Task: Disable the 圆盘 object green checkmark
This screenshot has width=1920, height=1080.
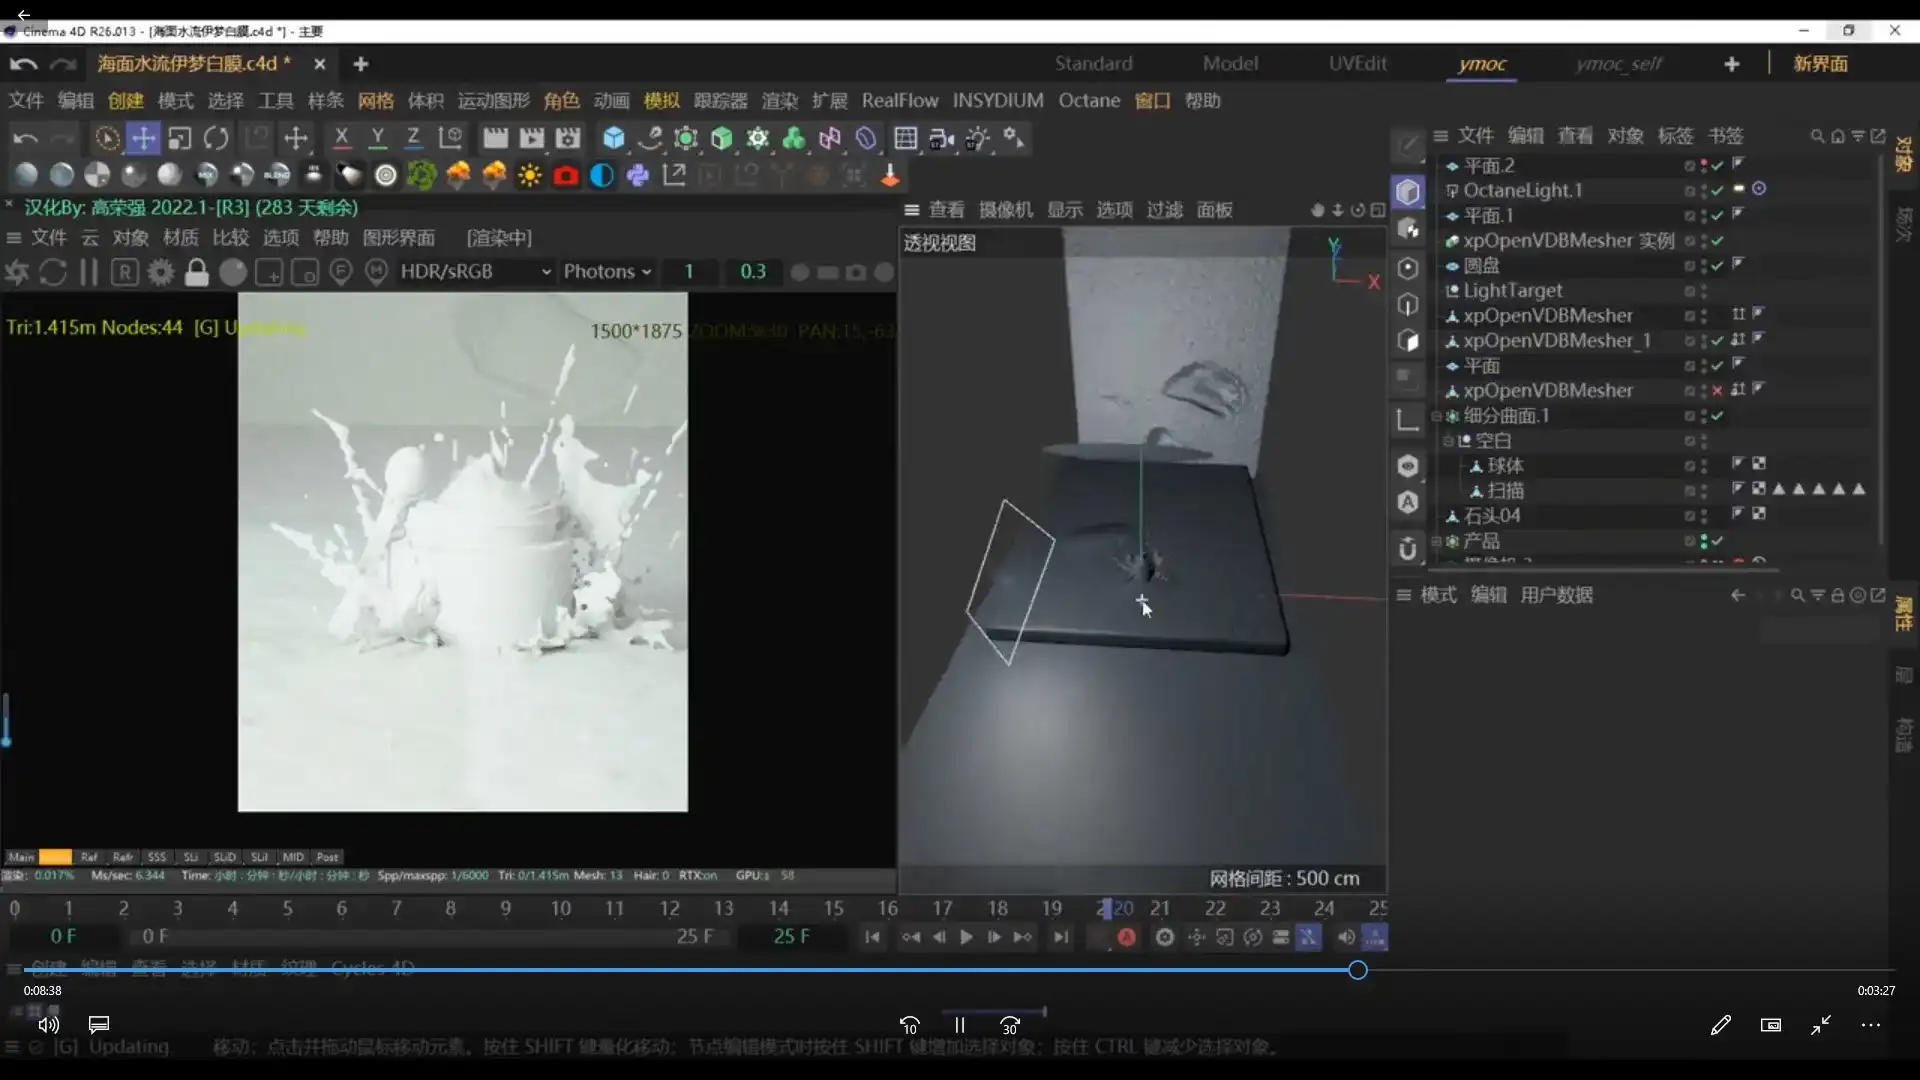Action: pos(1717,266)
